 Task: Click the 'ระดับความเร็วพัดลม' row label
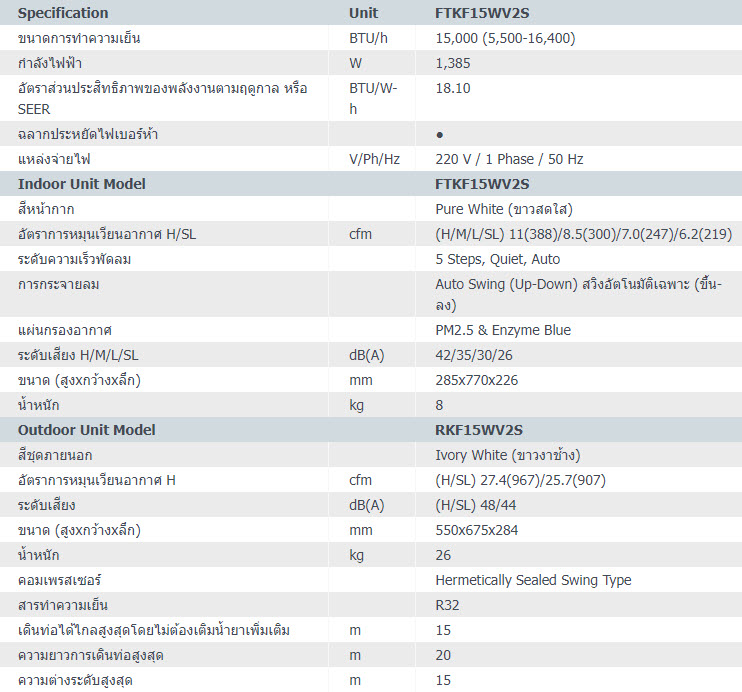74,259
